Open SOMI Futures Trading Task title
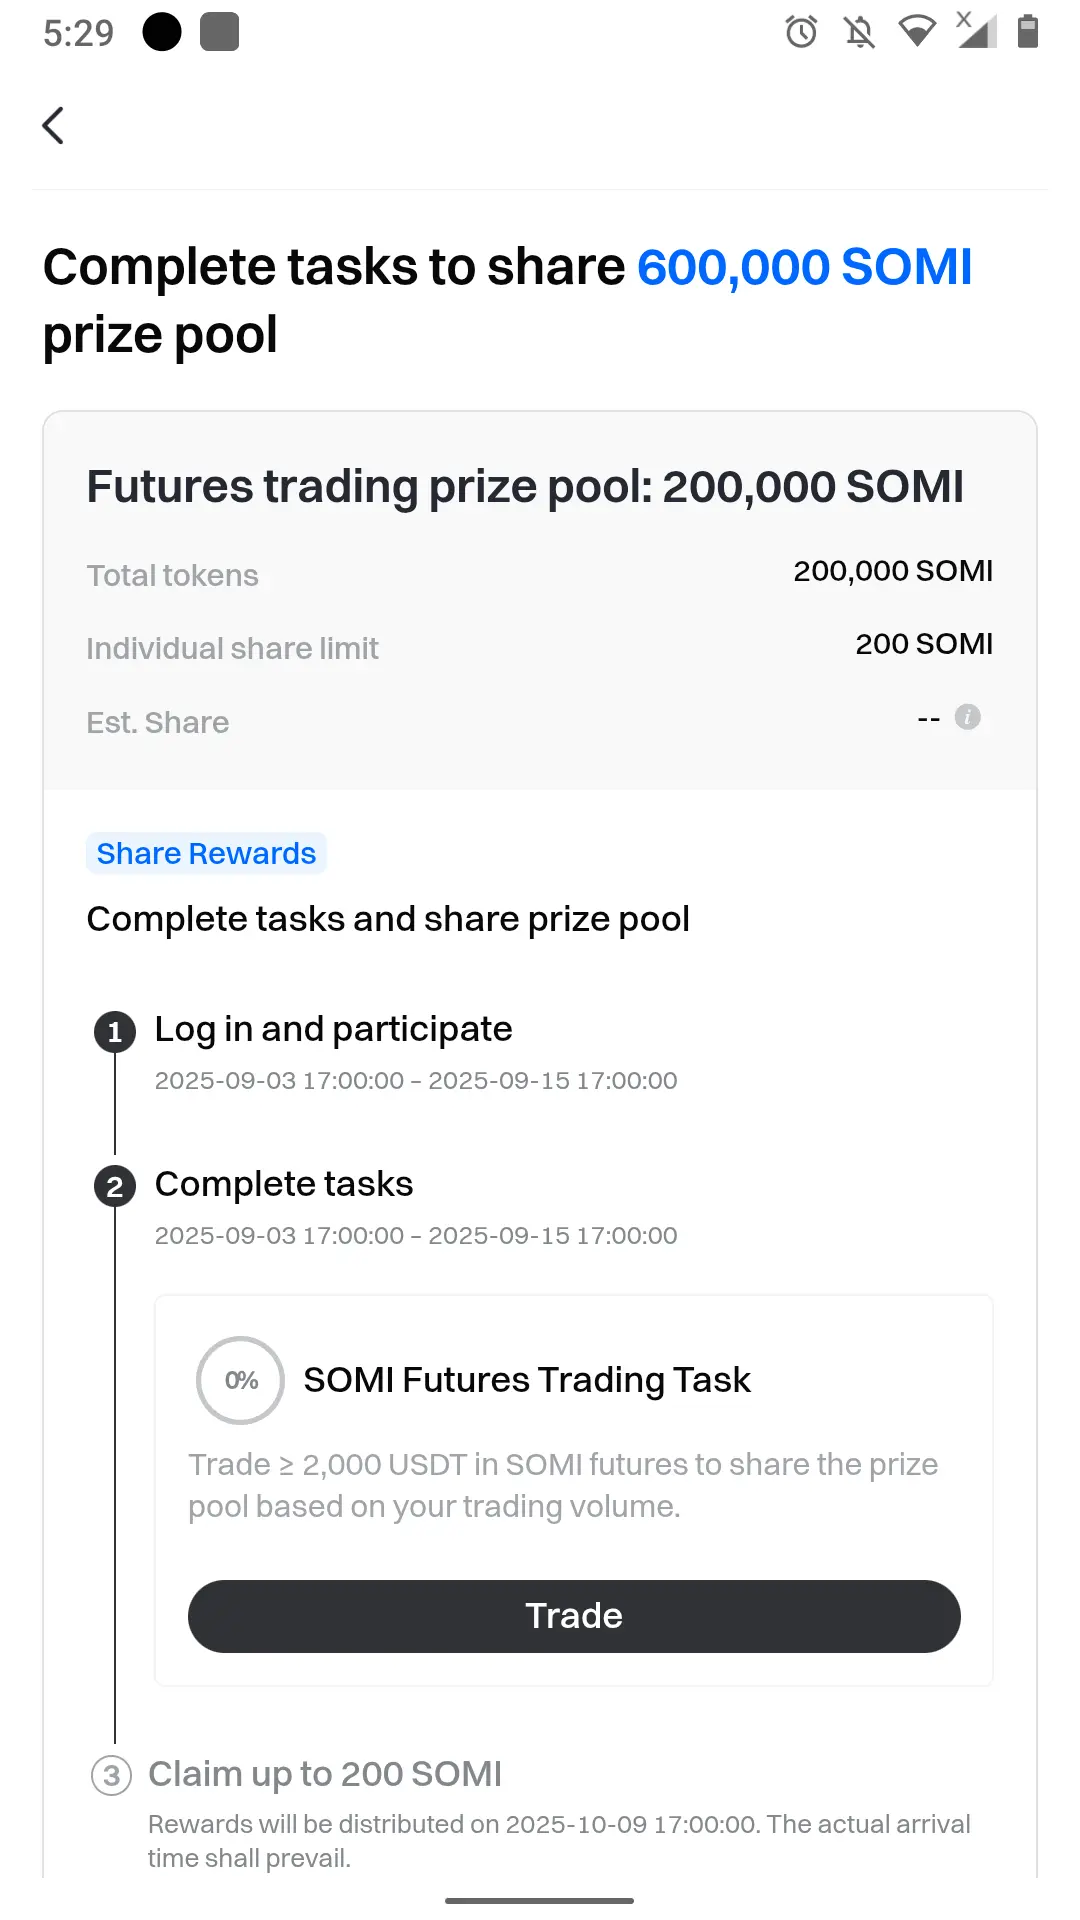Image resolution: width=1080 pixels, height=1920 pixels. coord(527,1380)
